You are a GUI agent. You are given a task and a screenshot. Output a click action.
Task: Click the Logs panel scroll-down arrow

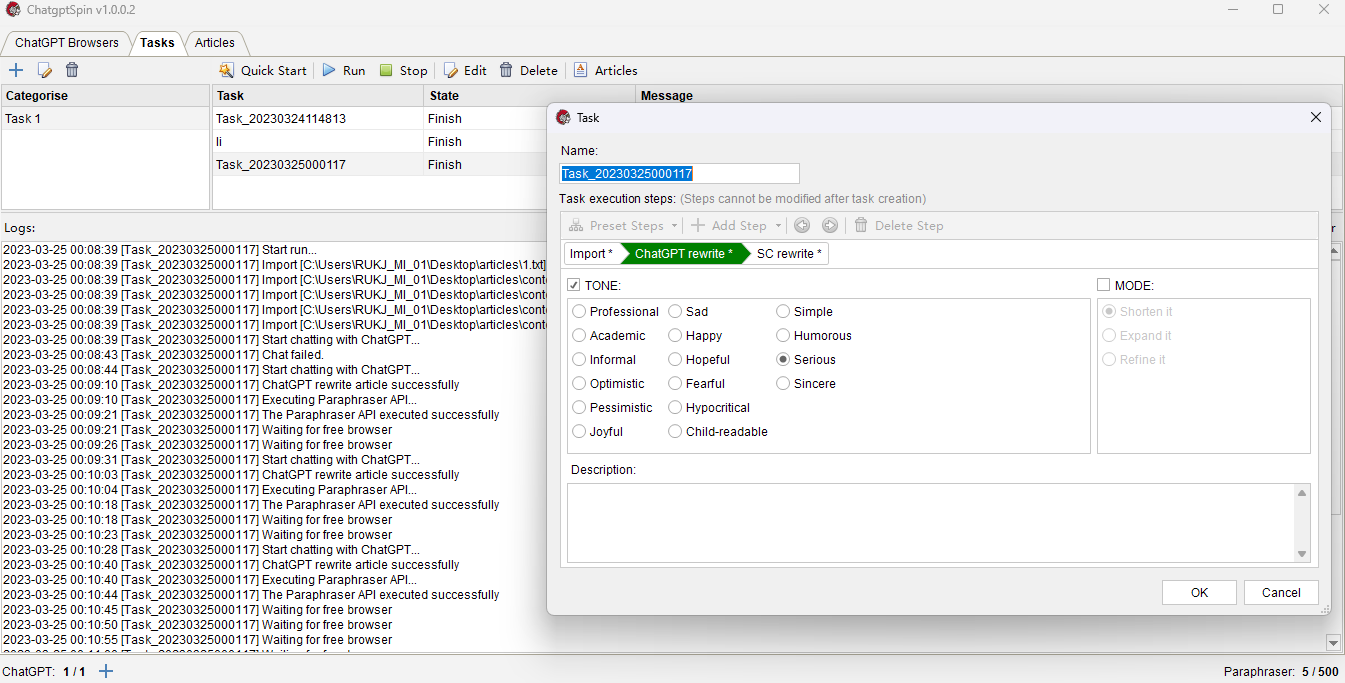click(x=1332, y=642)
